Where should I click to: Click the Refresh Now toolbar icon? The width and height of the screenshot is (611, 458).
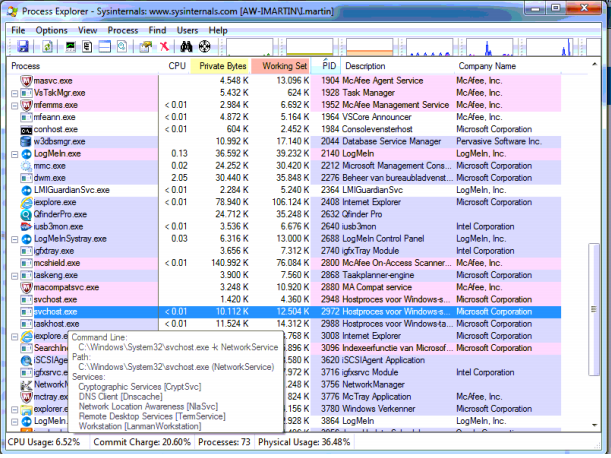click(x=47, y=46)
